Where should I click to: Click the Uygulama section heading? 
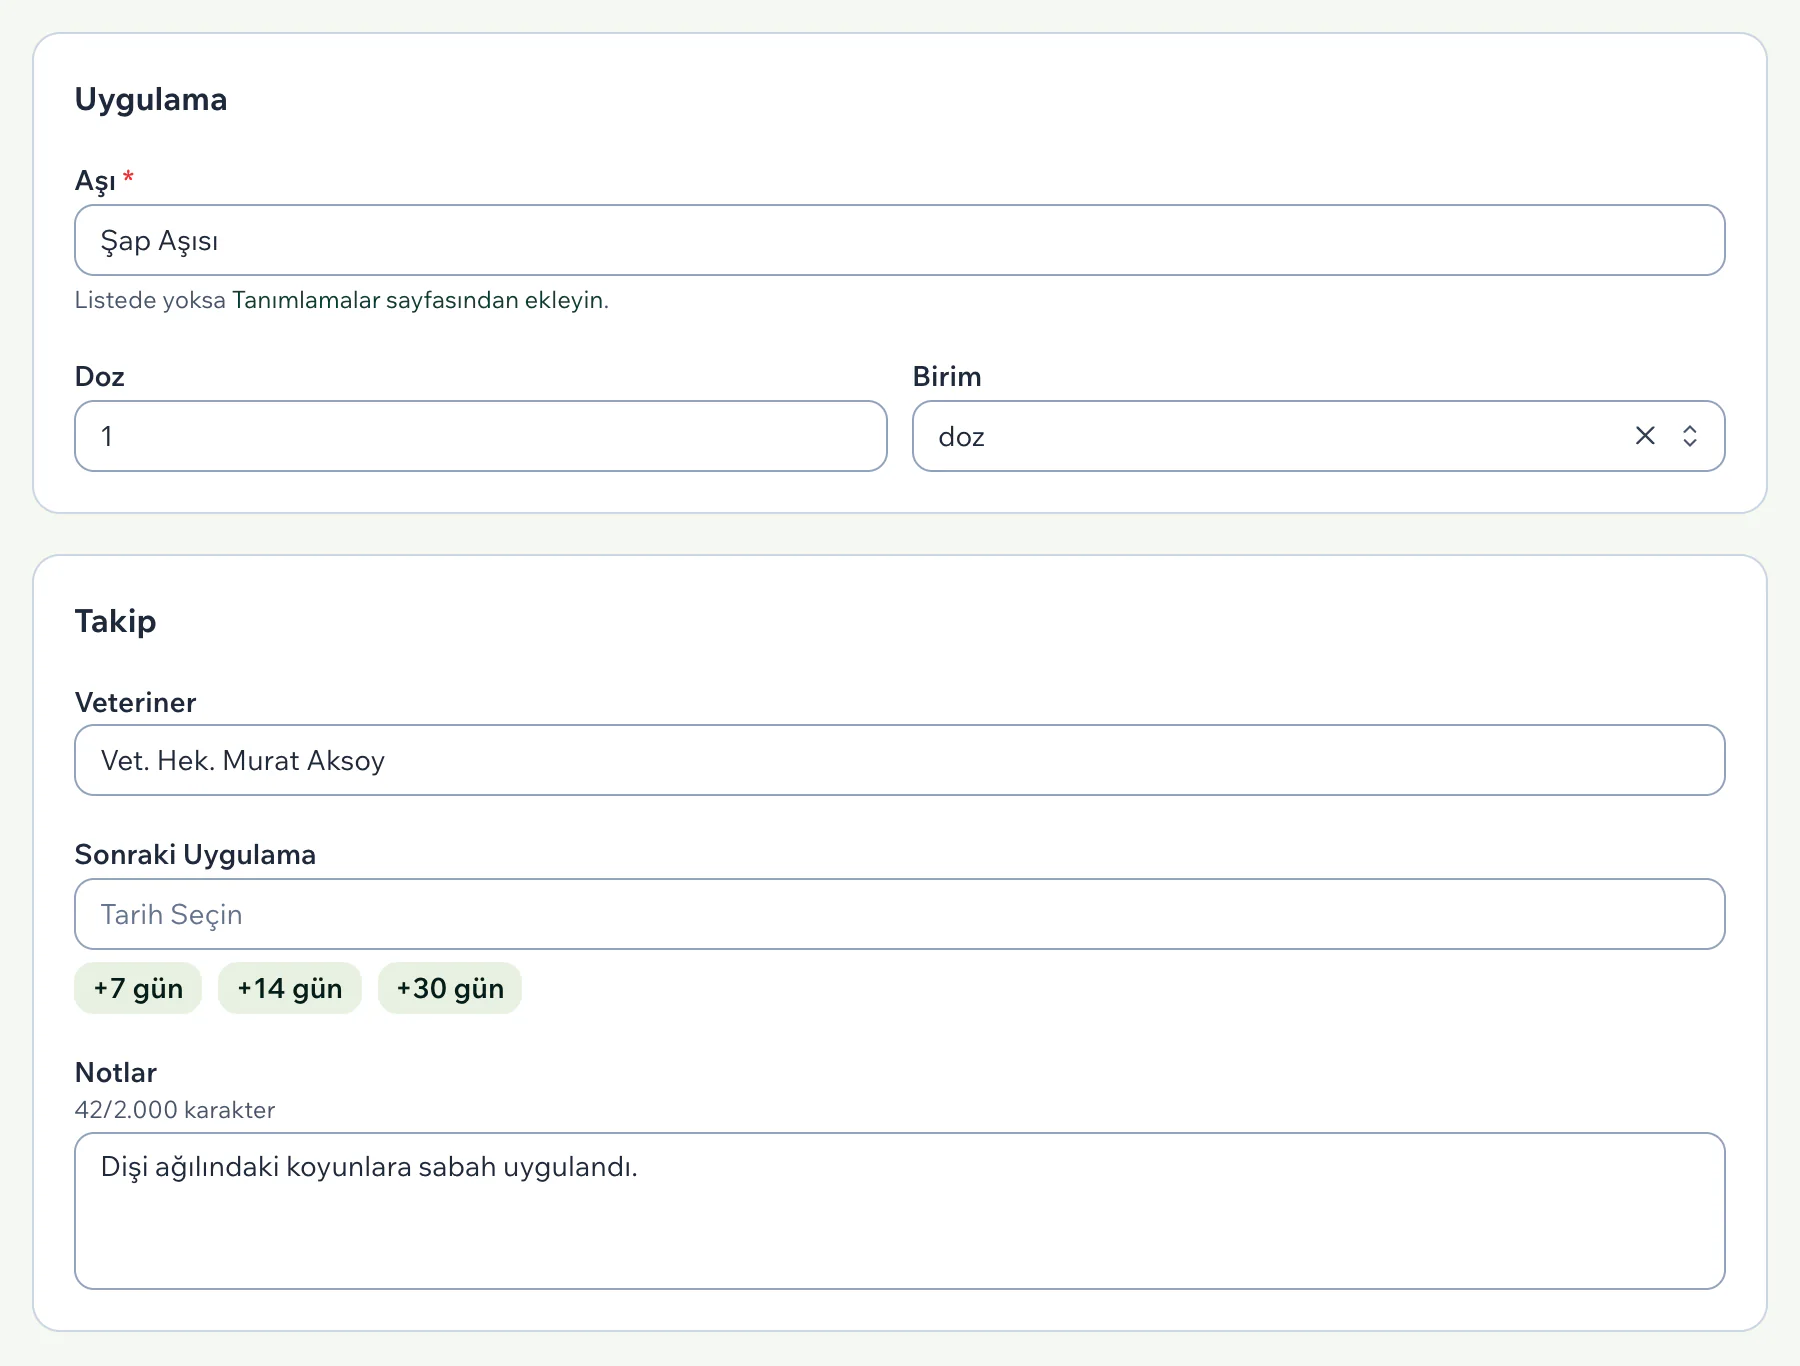[151, 100]
